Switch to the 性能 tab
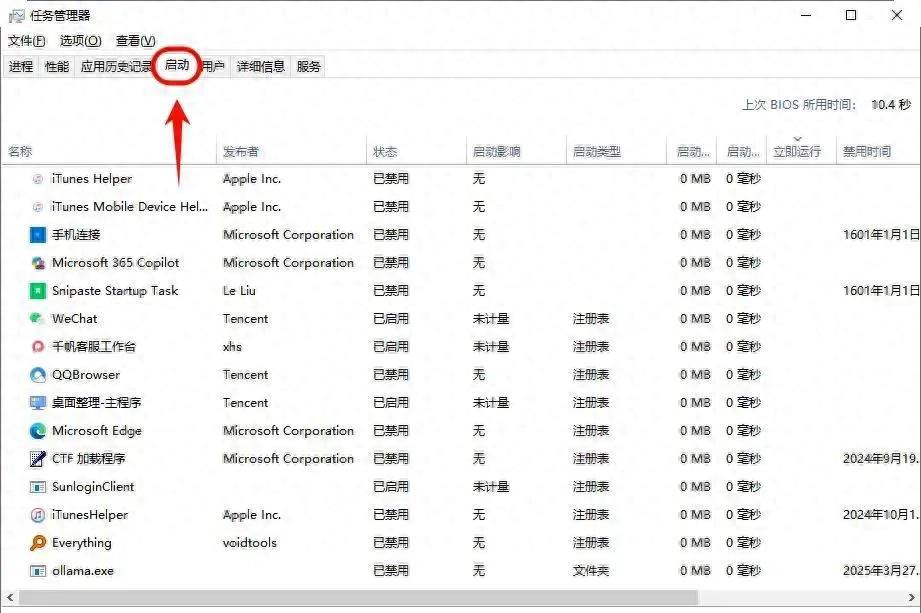This screenshot has width=921, height=613. click(x=56, y=66)
